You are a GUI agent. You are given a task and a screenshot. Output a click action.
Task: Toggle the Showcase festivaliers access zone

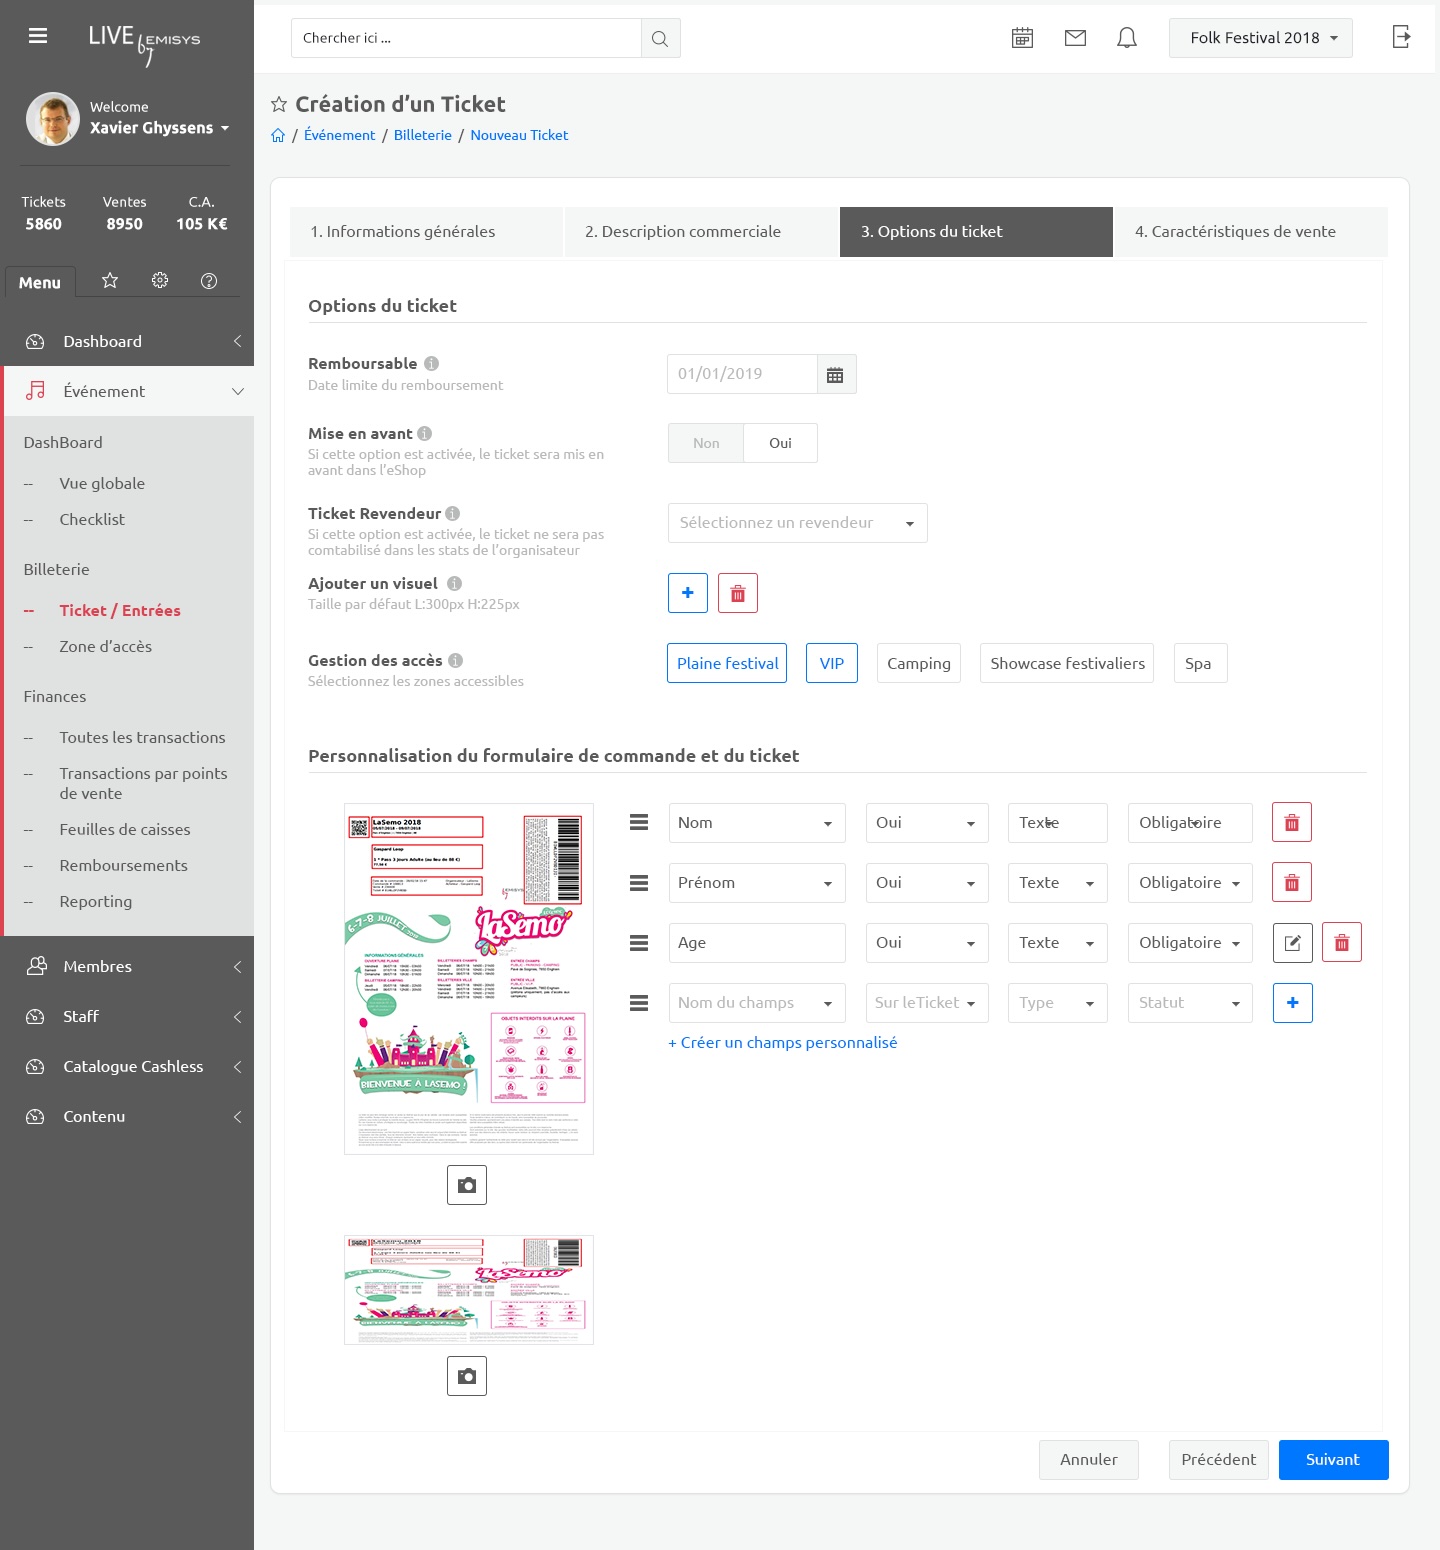pos(1067,663)
